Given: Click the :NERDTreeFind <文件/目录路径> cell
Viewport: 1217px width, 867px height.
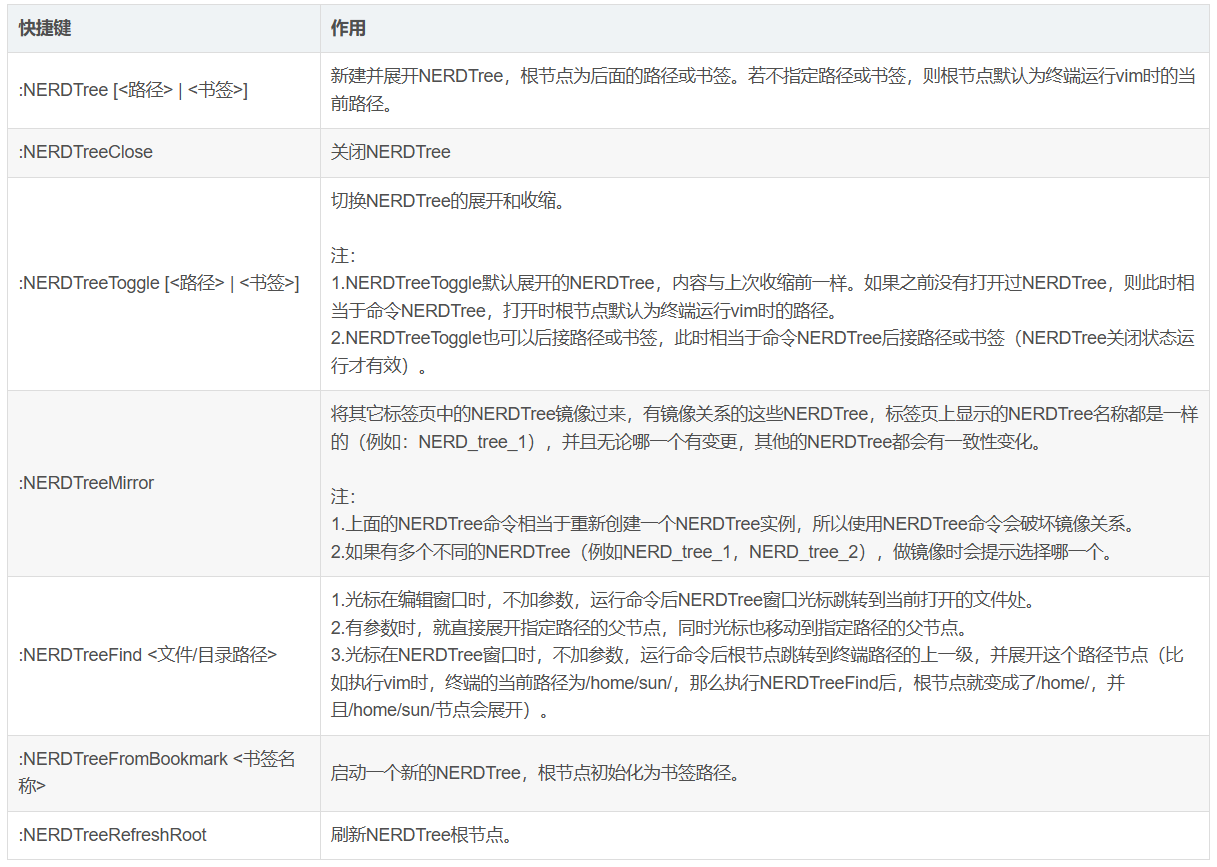Looking at the screenshot, I should pos(164,656).
